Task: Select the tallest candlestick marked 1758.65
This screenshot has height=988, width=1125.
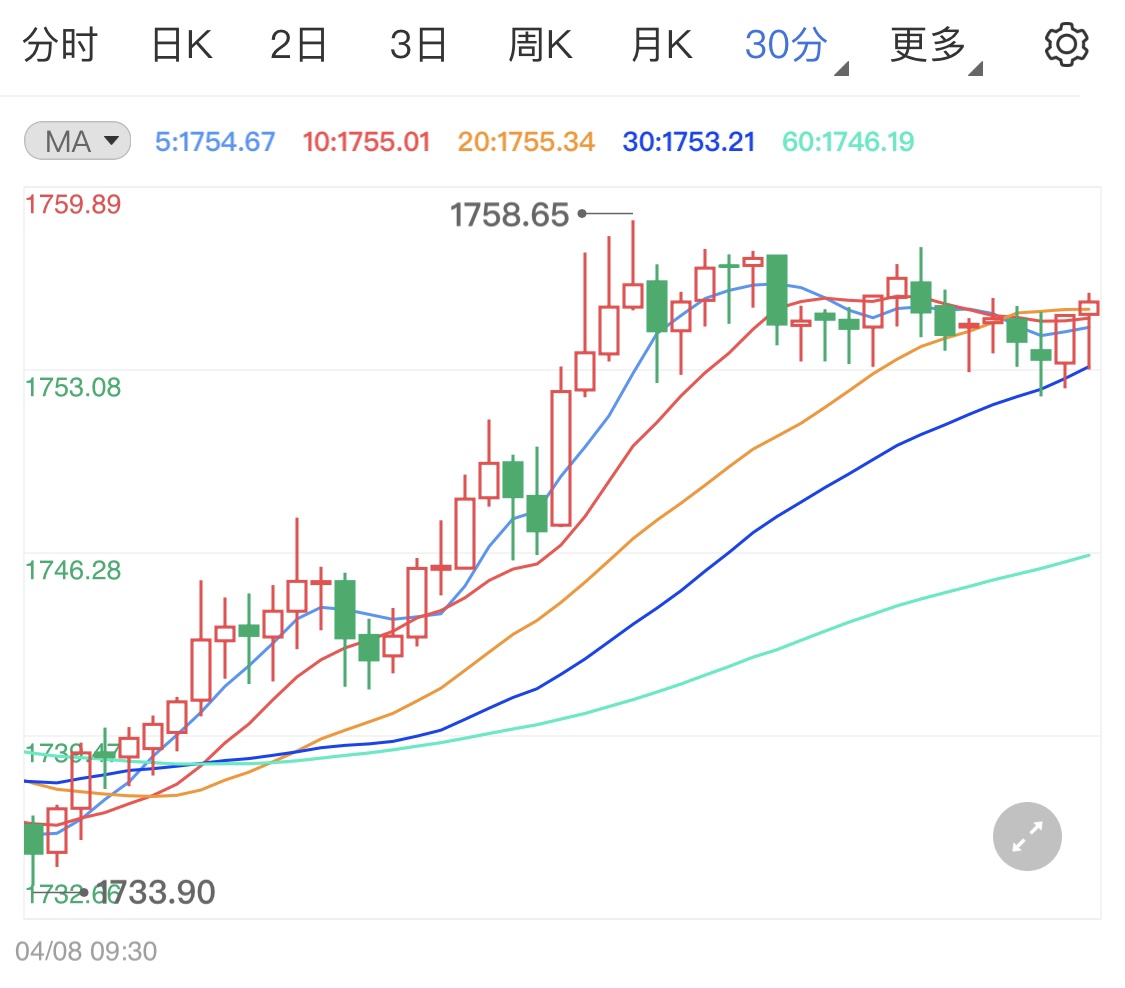Action: click(633, 265)
